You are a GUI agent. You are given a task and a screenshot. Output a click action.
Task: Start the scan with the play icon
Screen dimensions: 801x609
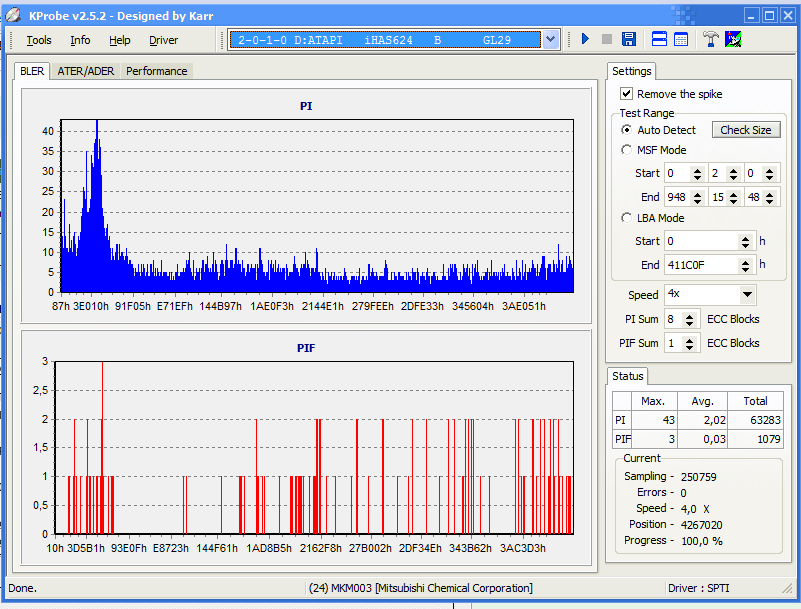[586, 39]
